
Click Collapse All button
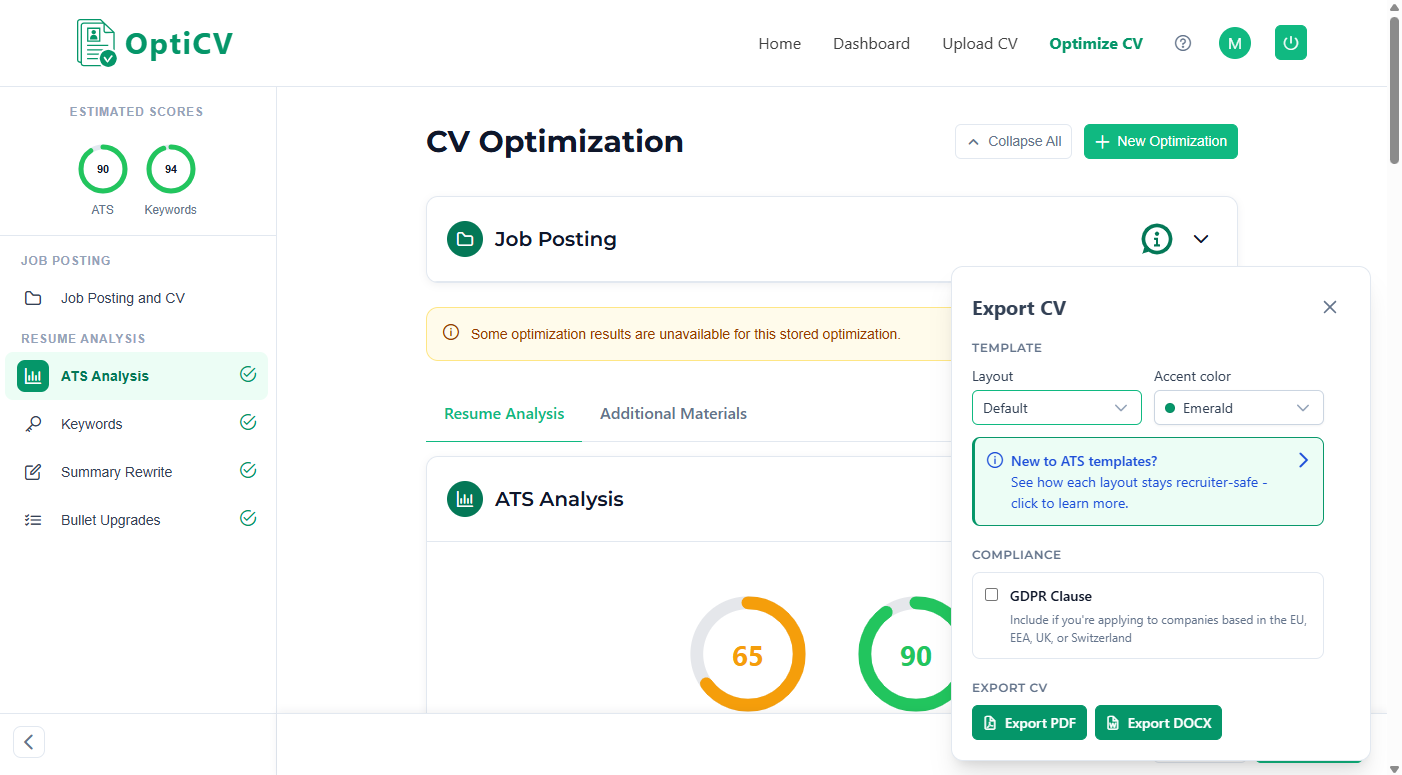pyautogui.click(x=1014, y=141)
